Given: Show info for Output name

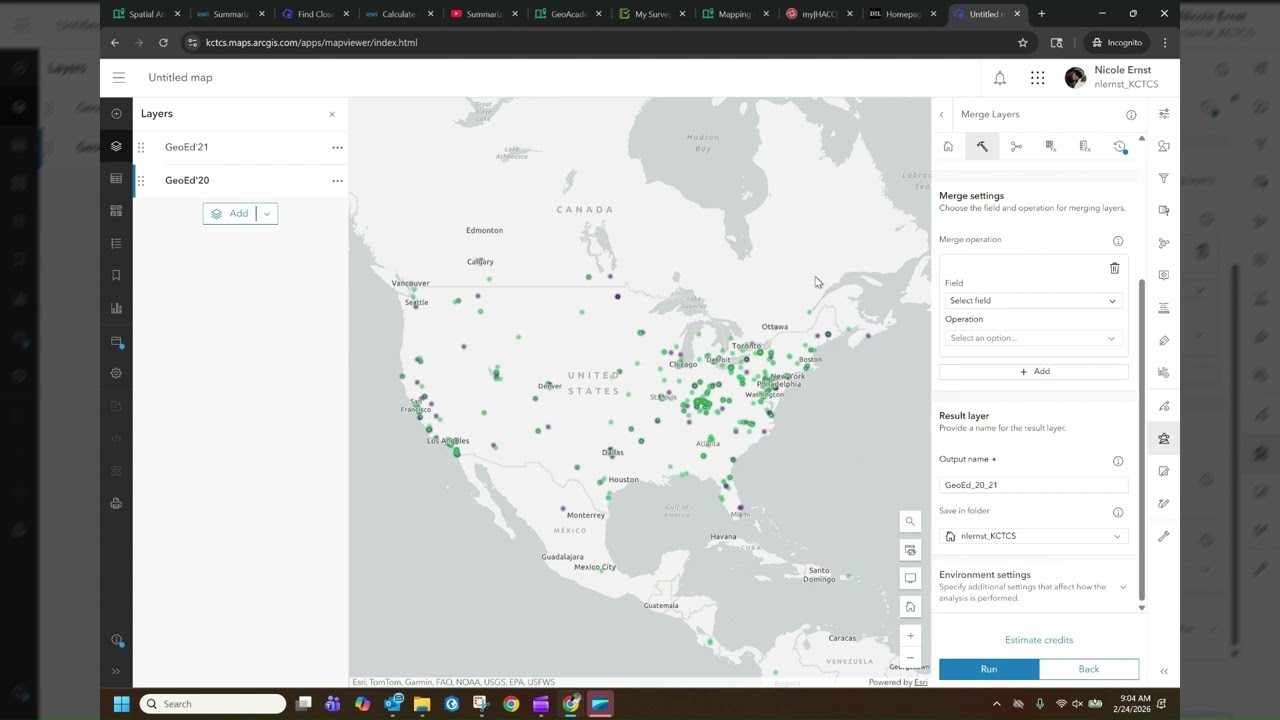Looking at the screenshot, I should pyautogui.click(x=1118, y=461).
